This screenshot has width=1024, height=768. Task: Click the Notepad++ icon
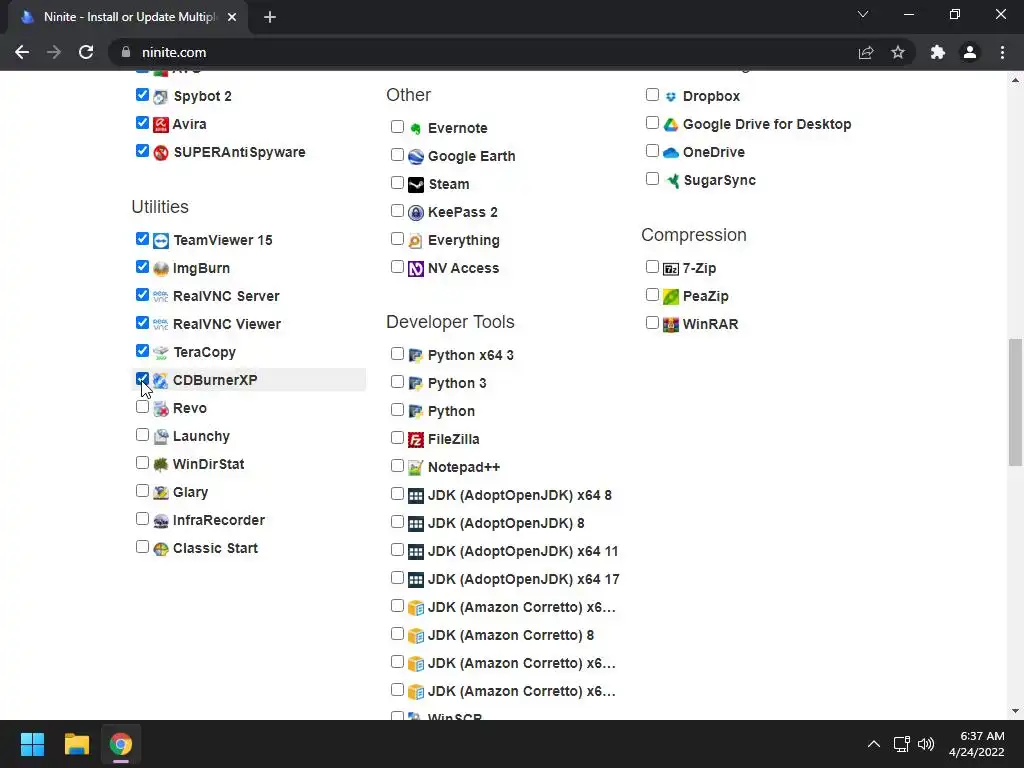[x=416, y=468]
